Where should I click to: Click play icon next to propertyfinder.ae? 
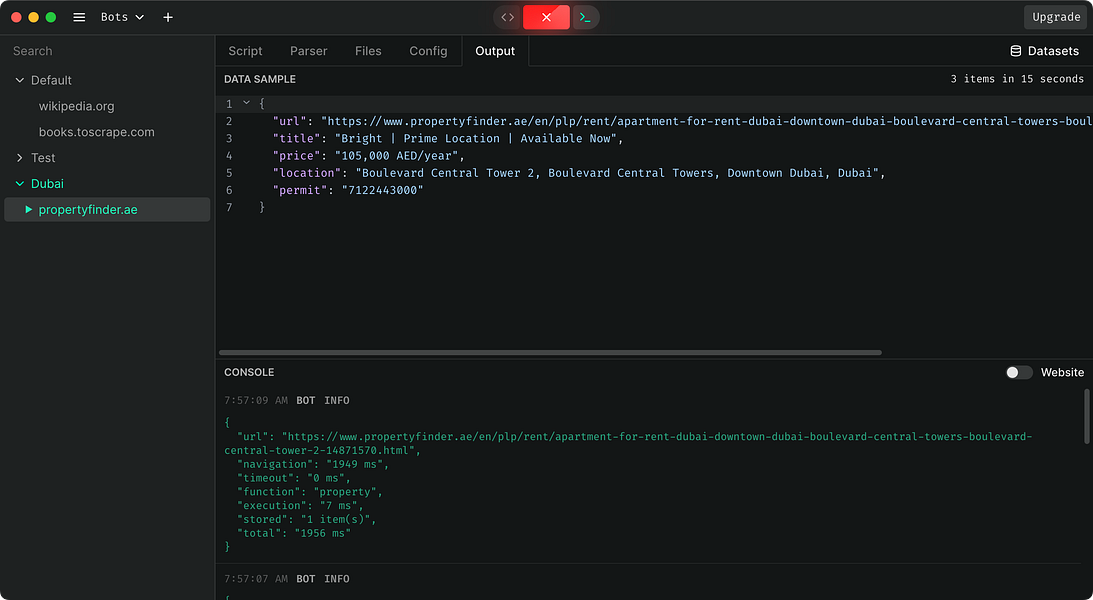click(29, 210)
